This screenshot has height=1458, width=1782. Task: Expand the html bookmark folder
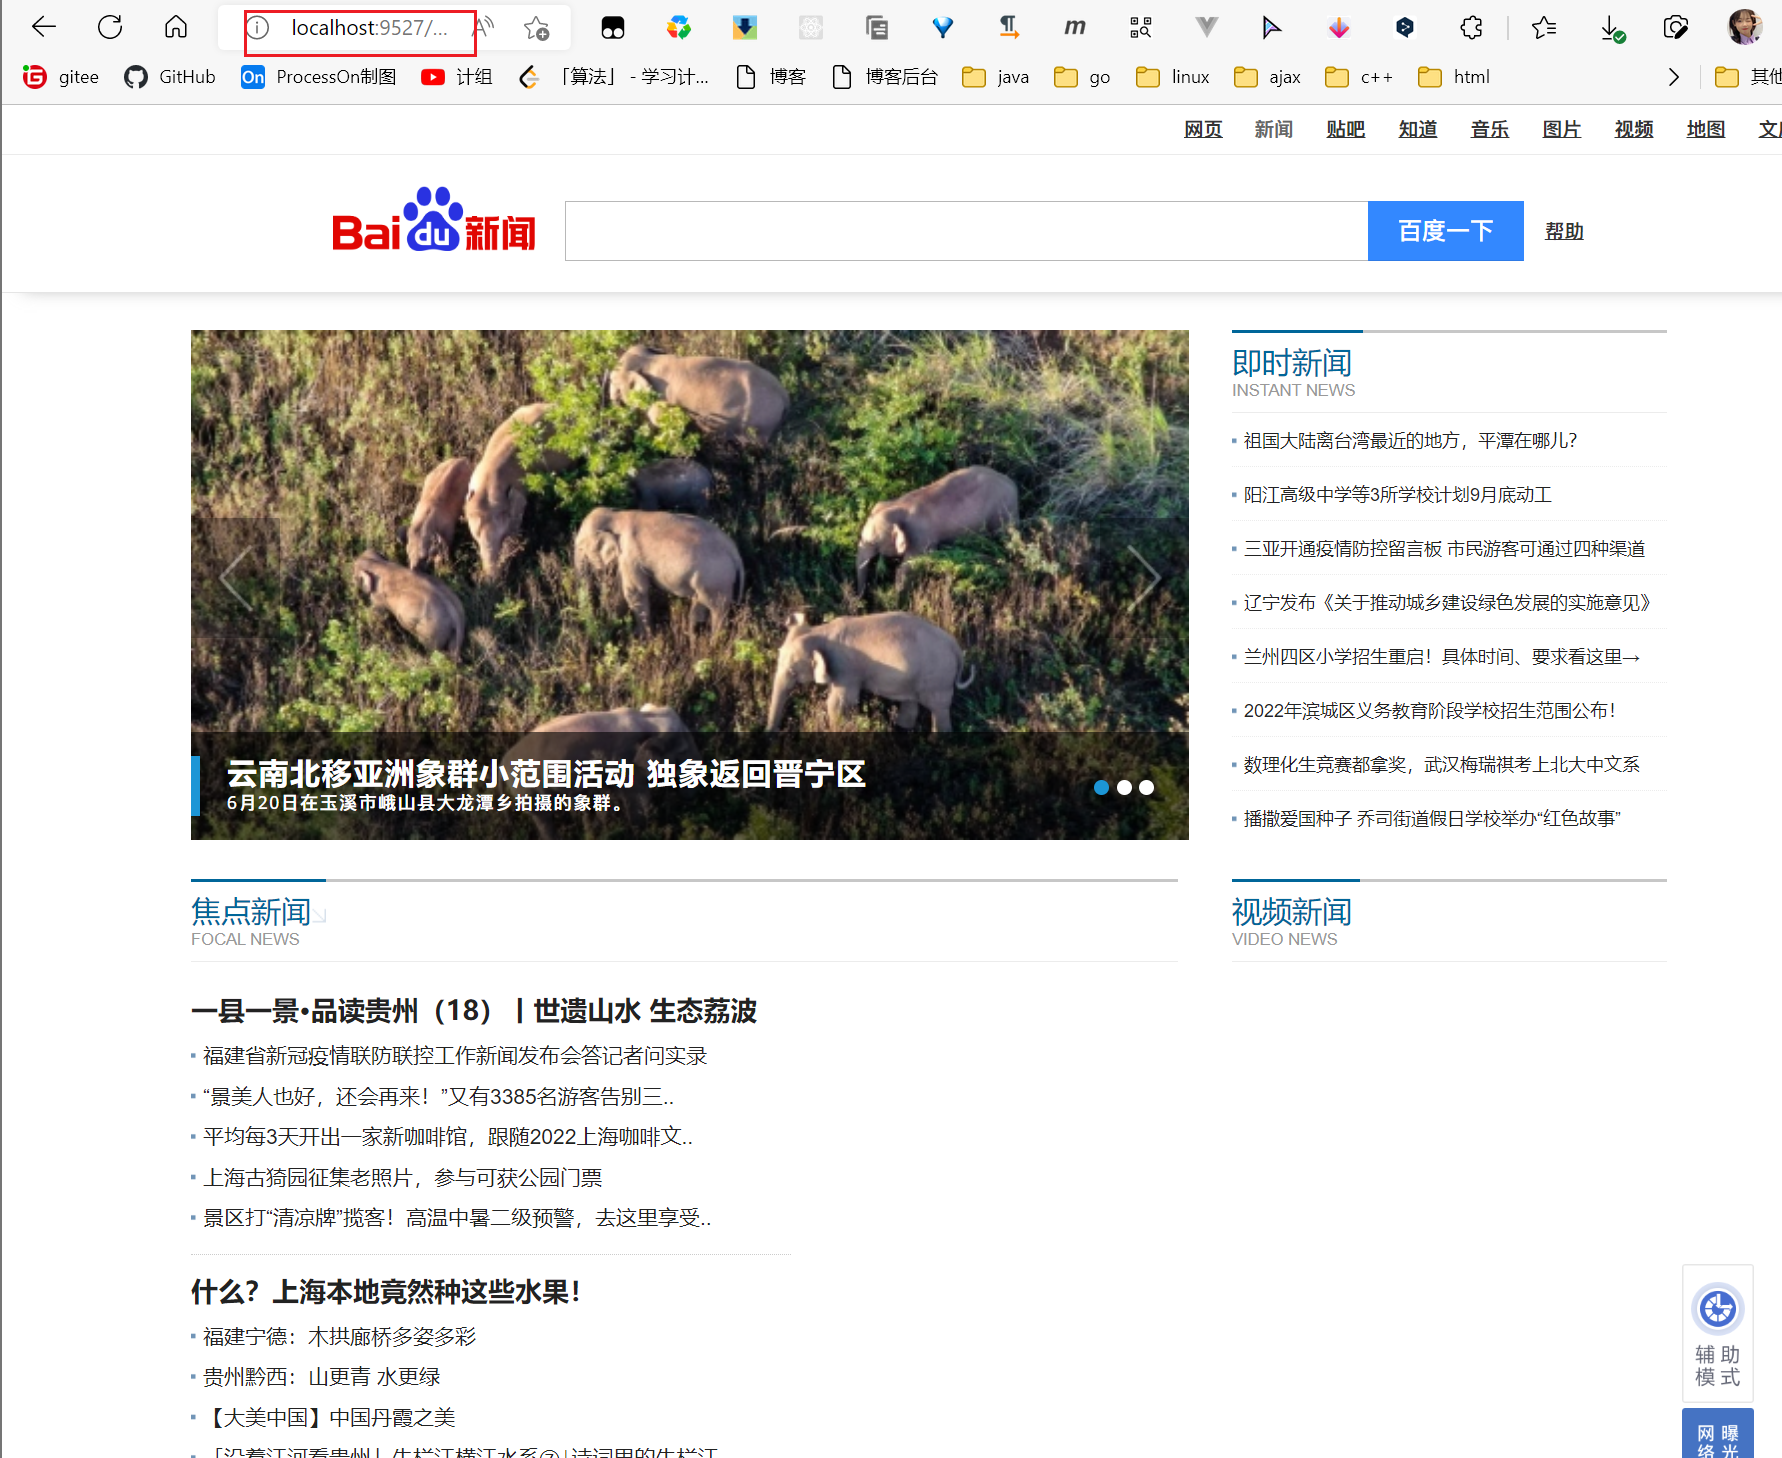[1454, 77]
